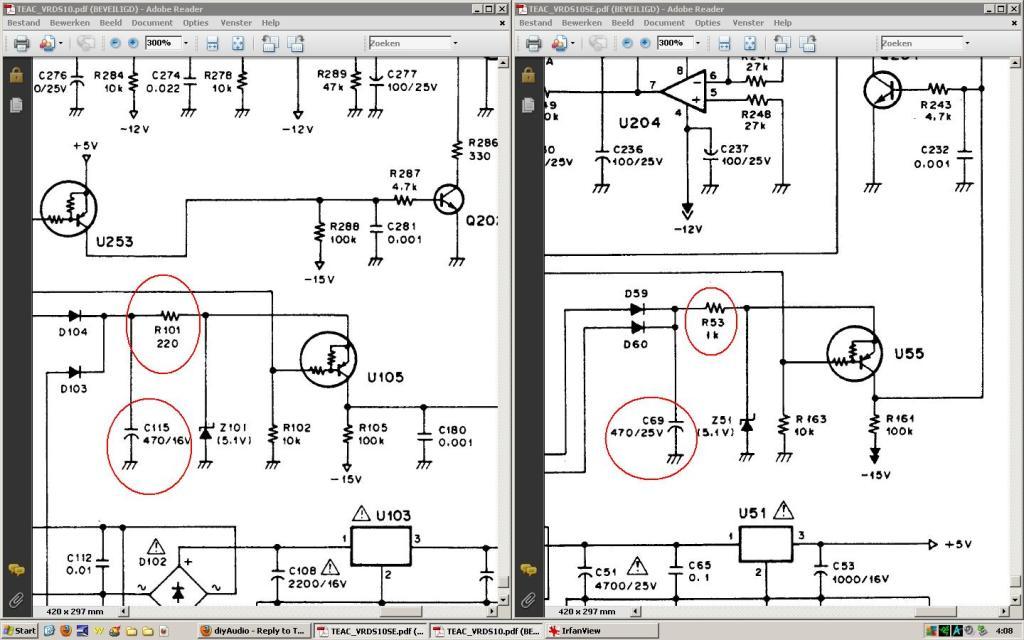The width and height of the screenshot is (1024, 640).
Task: Switch to the diyAudio - Reply taskbar button
Action: [x=253, y=631]
